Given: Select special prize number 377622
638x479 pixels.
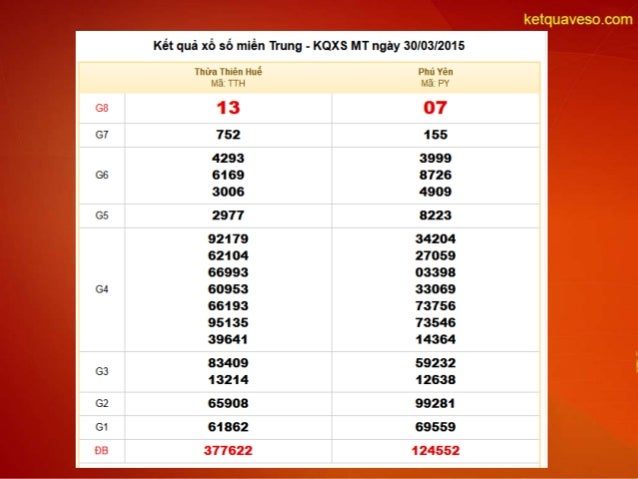Looking at the screenshot, I should tap(228, 451).
